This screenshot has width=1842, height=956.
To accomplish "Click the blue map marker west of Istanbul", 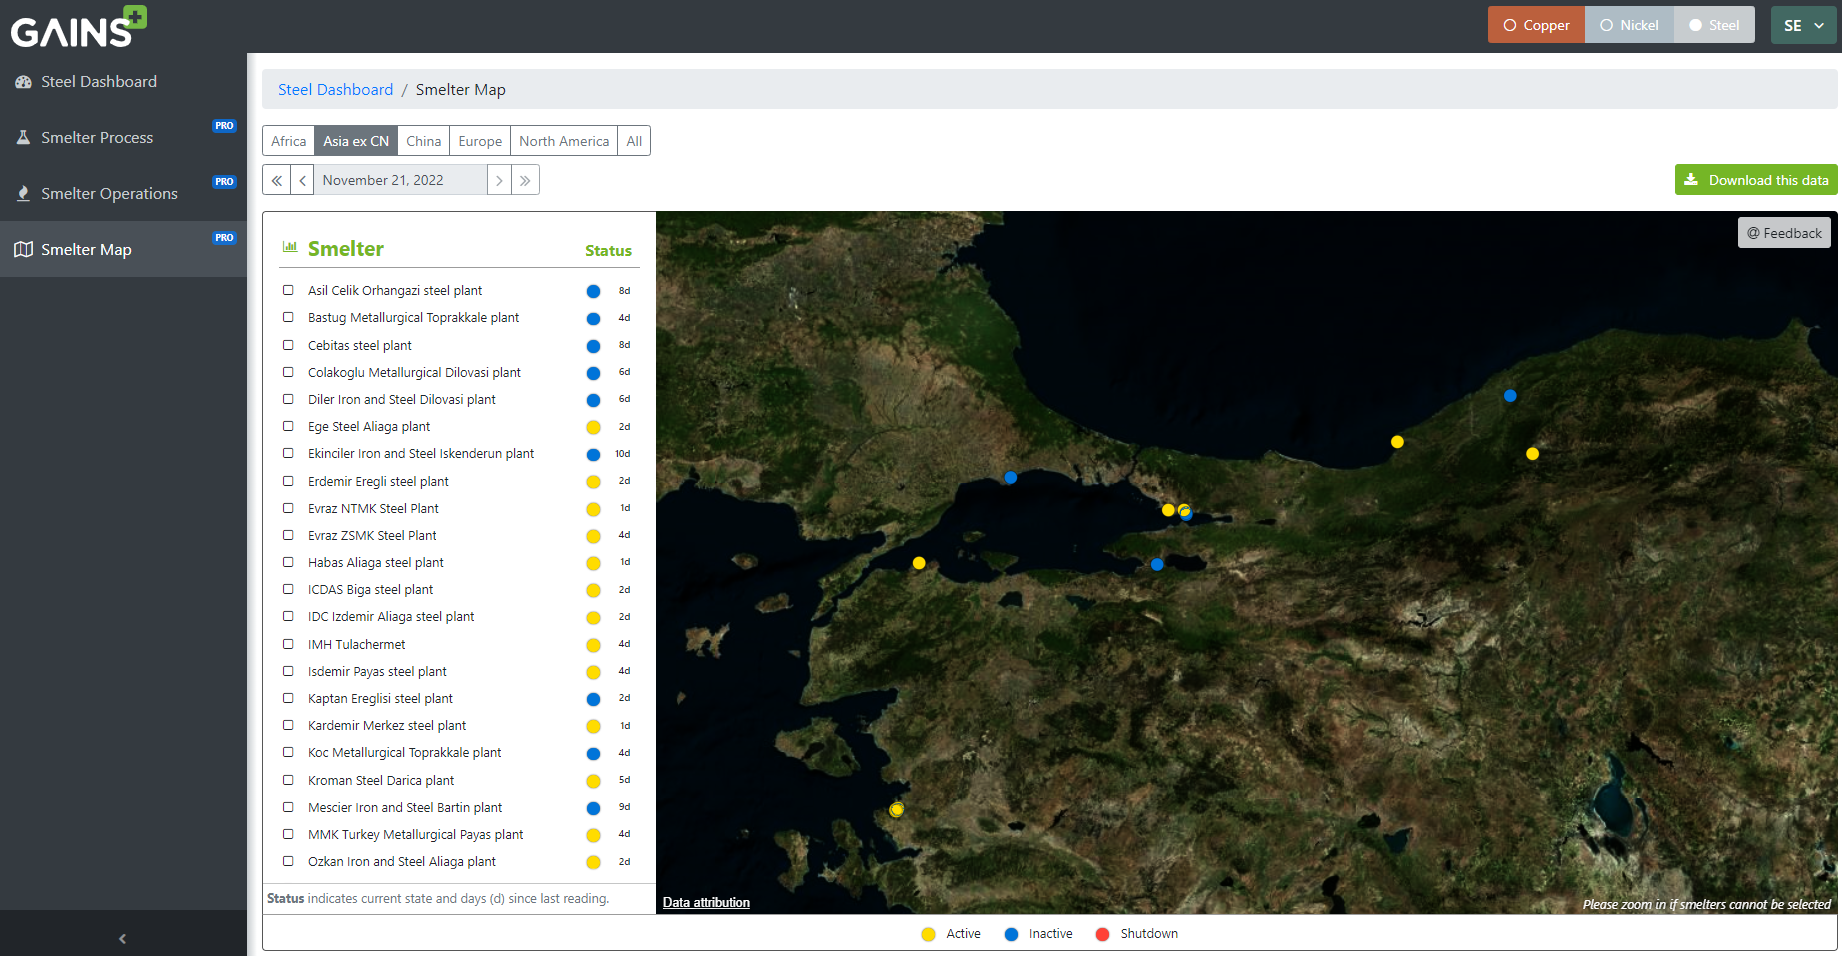I will [x=1010, y=478].
